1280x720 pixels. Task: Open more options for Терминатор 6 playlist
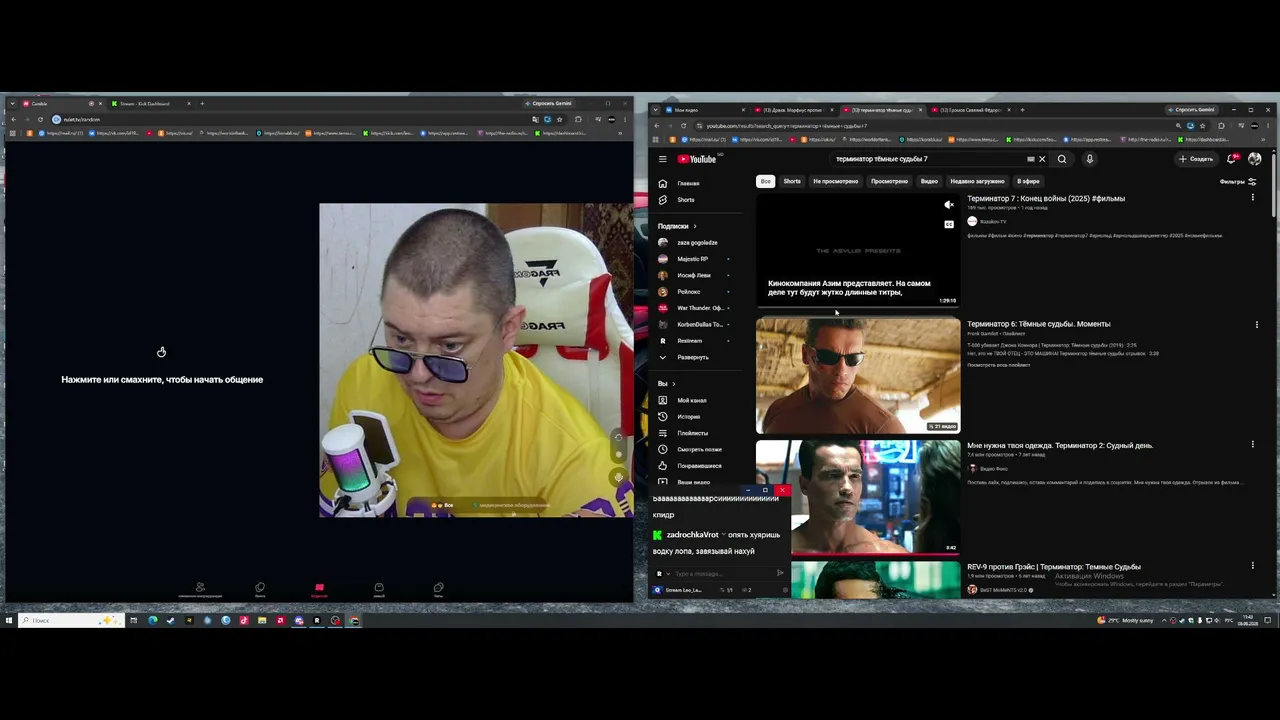point(1256,324)
